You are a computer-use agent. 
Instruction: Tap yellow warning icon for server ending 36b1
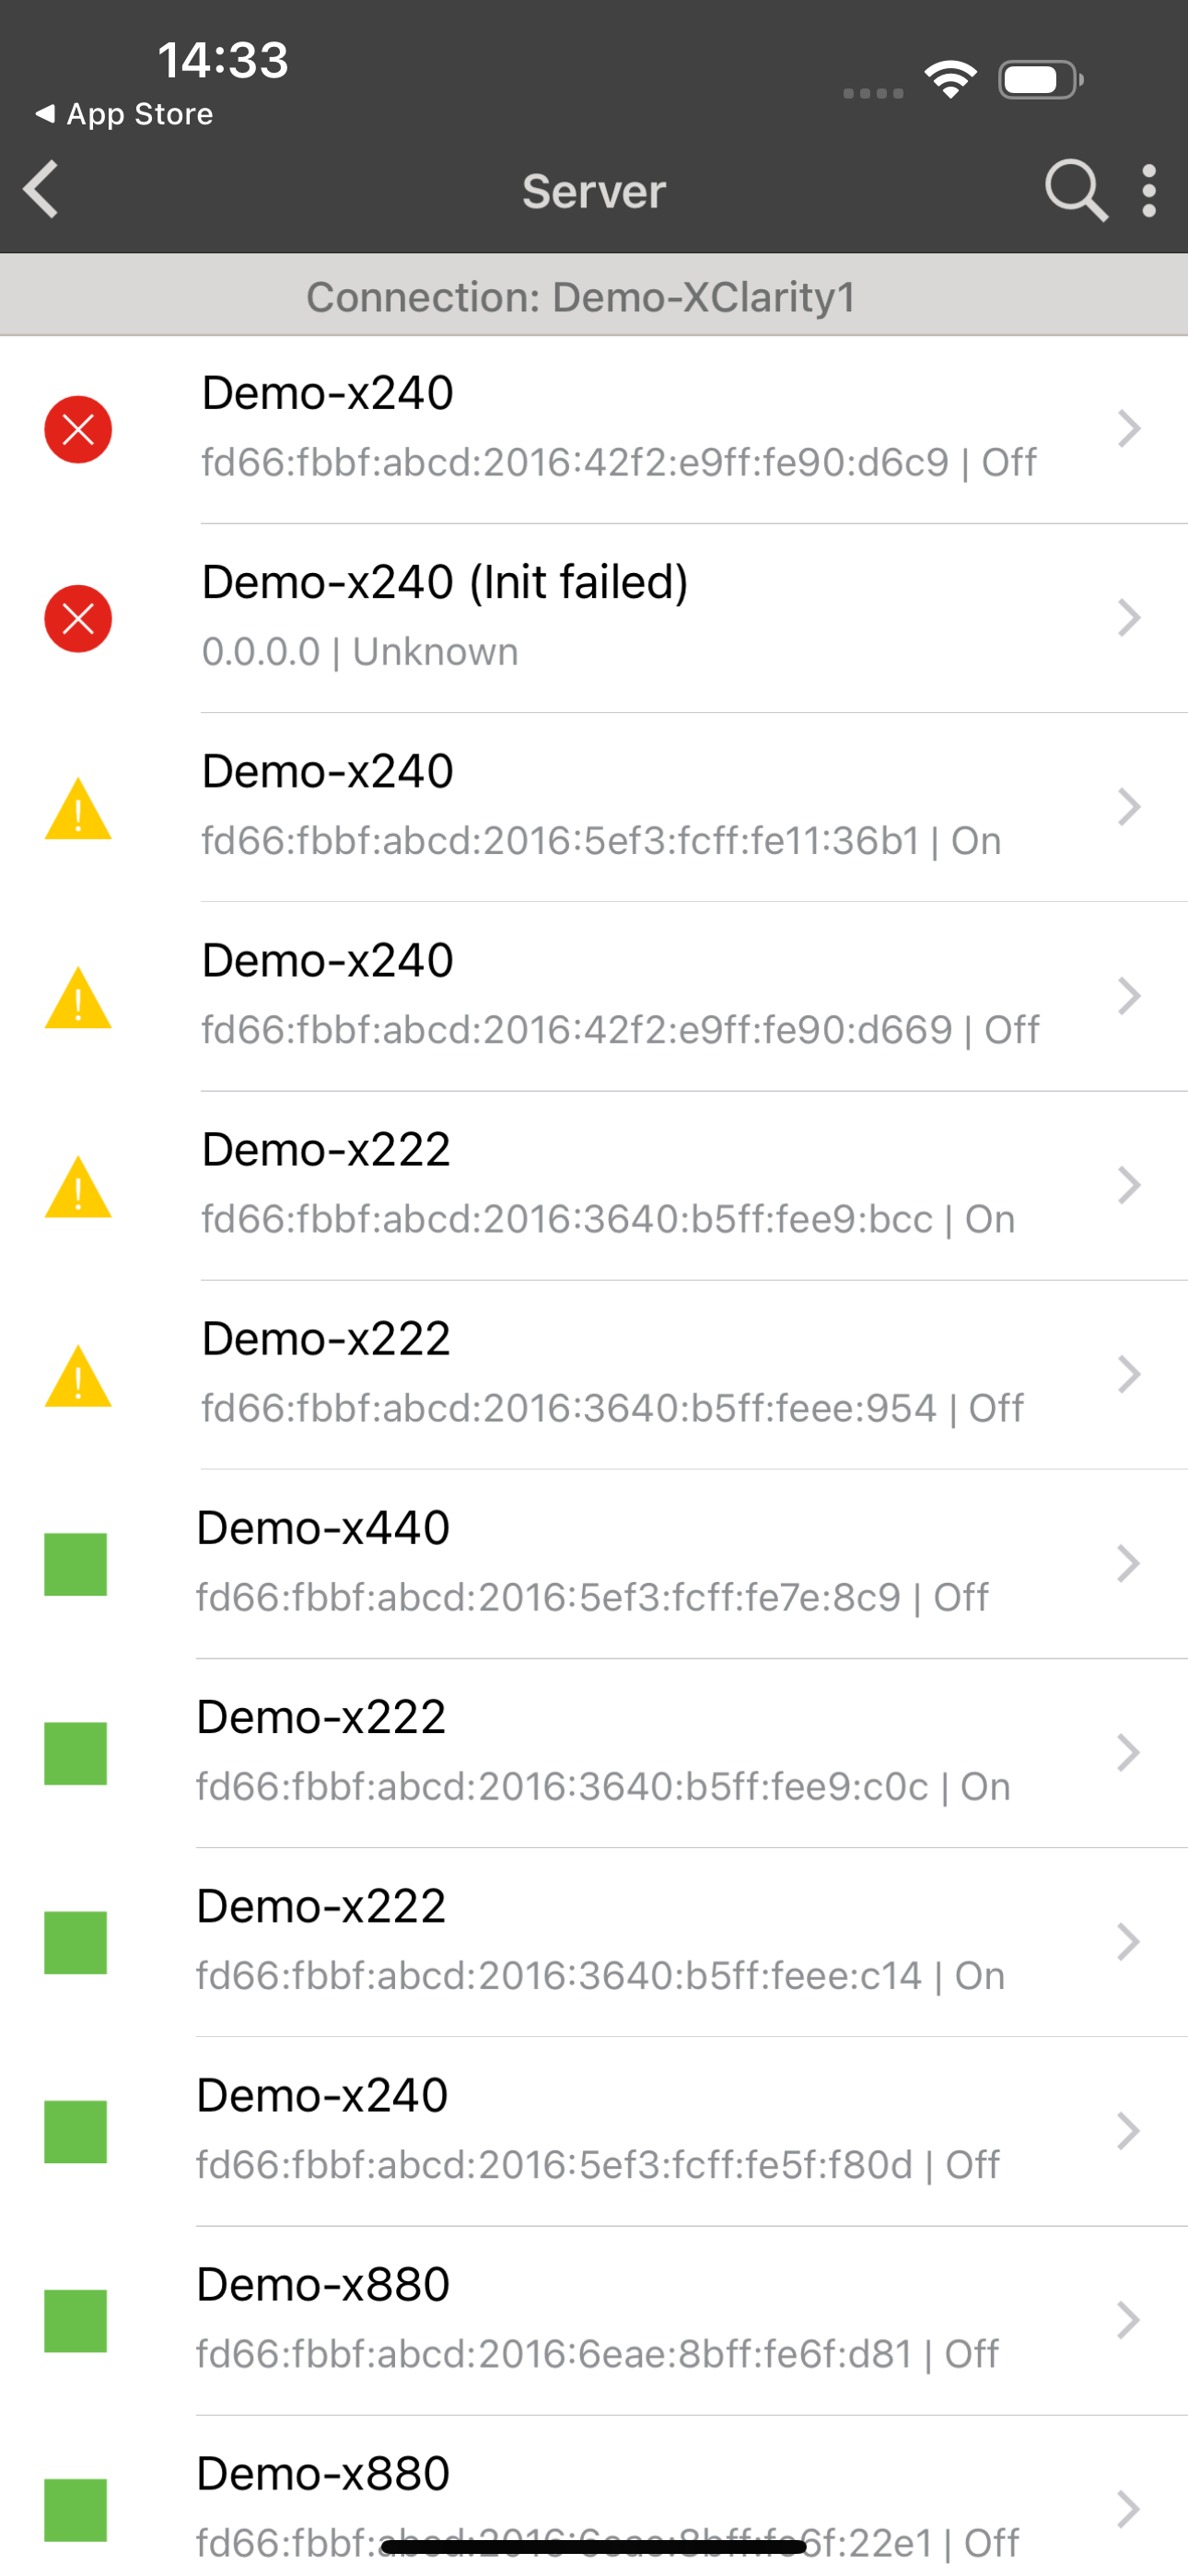(78, 808)
